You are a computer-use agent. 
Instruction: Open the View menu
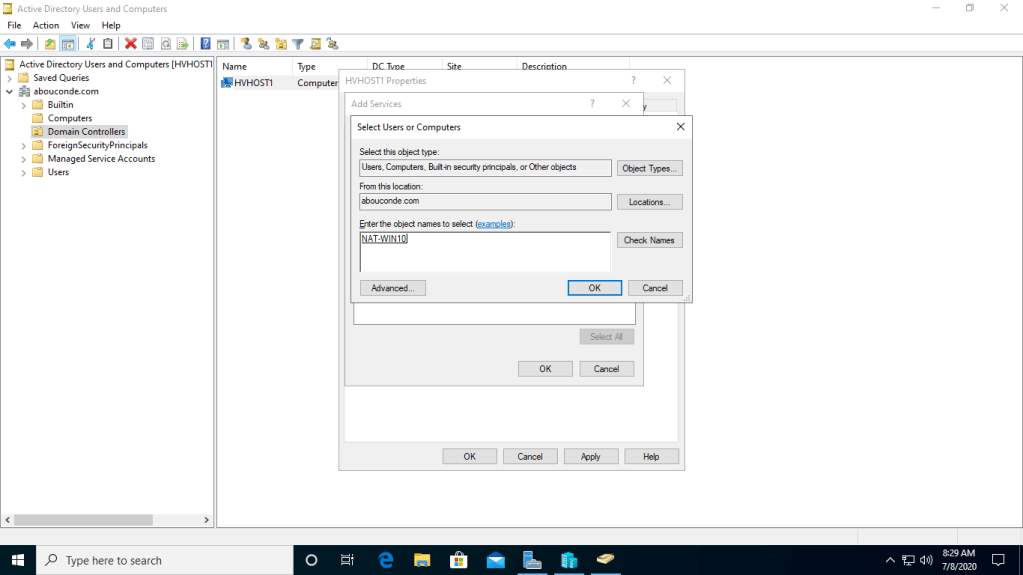point(80,25)
